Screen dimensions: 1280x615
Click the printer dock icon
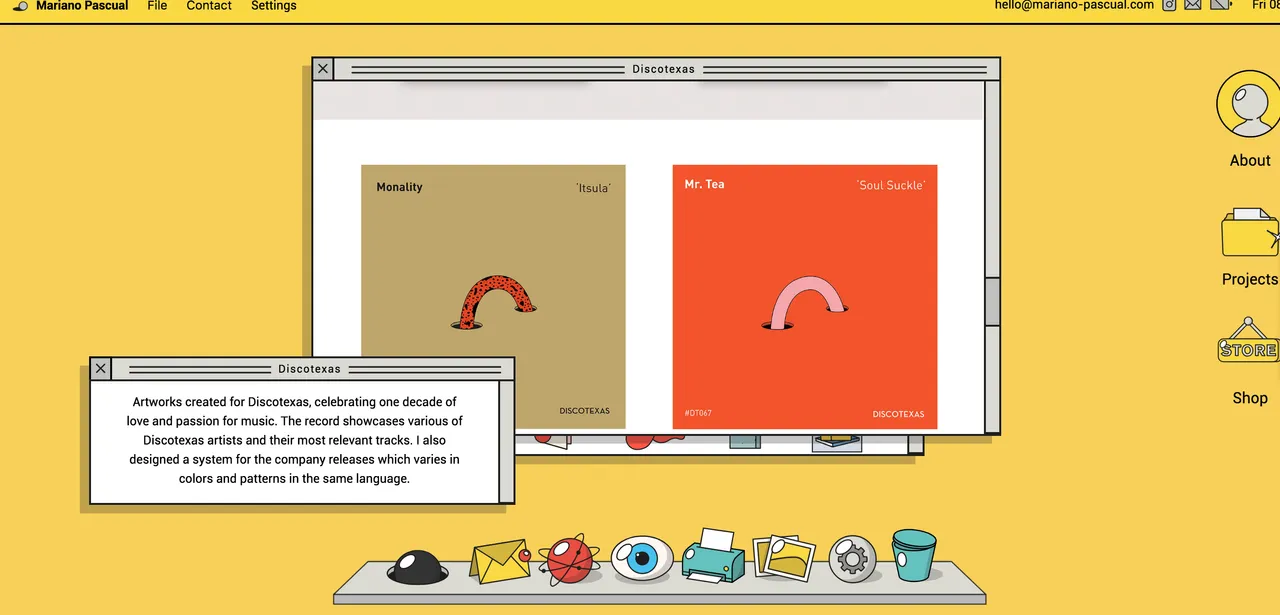[x=713, y=557]
